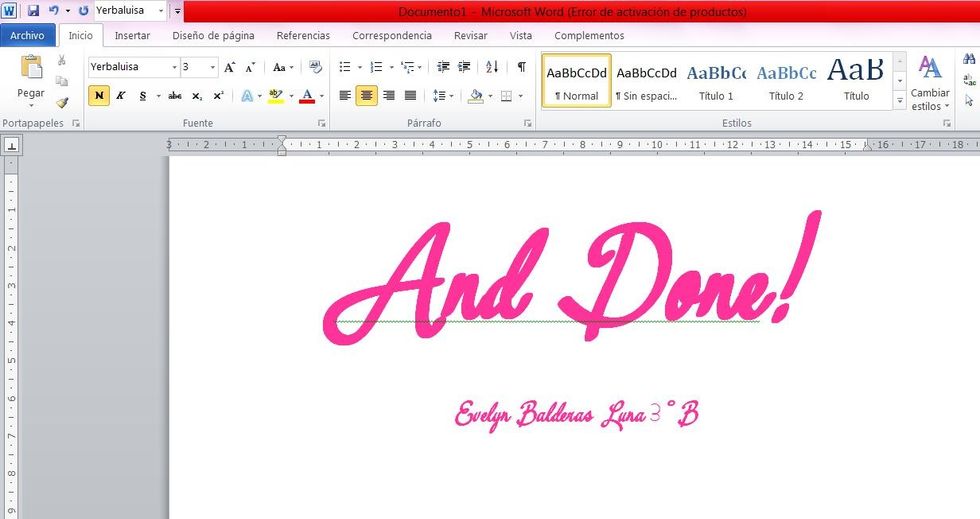Screen dimensions: 980x519
Task: Align text to the left
Action: click(x=345, y=96)
